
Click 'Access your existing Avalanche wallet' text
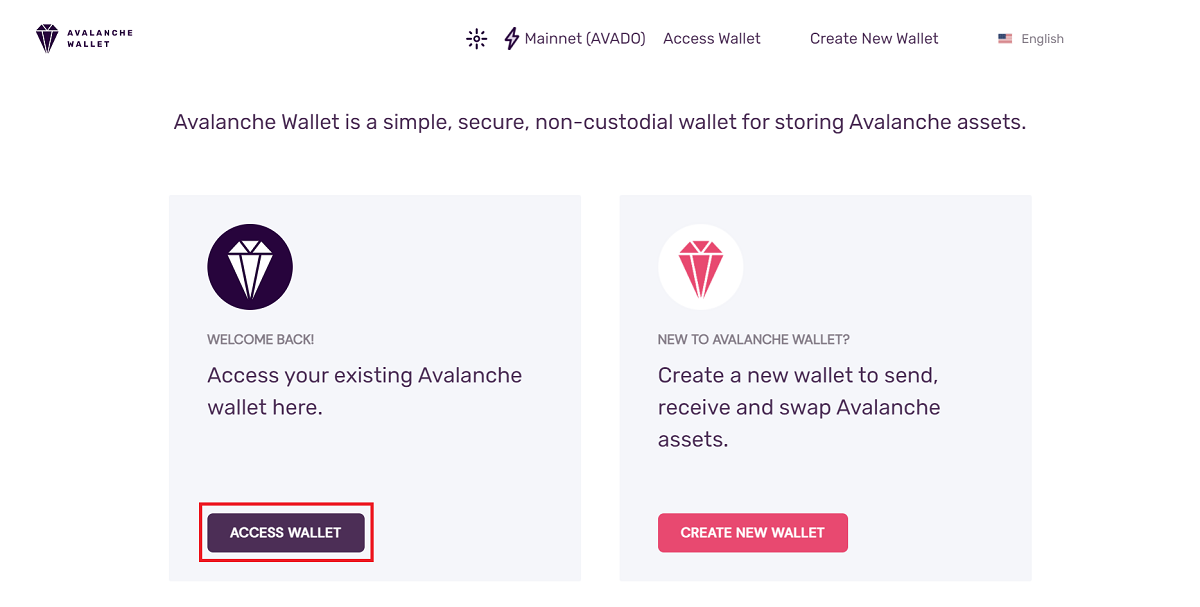[x=365, y=391]
